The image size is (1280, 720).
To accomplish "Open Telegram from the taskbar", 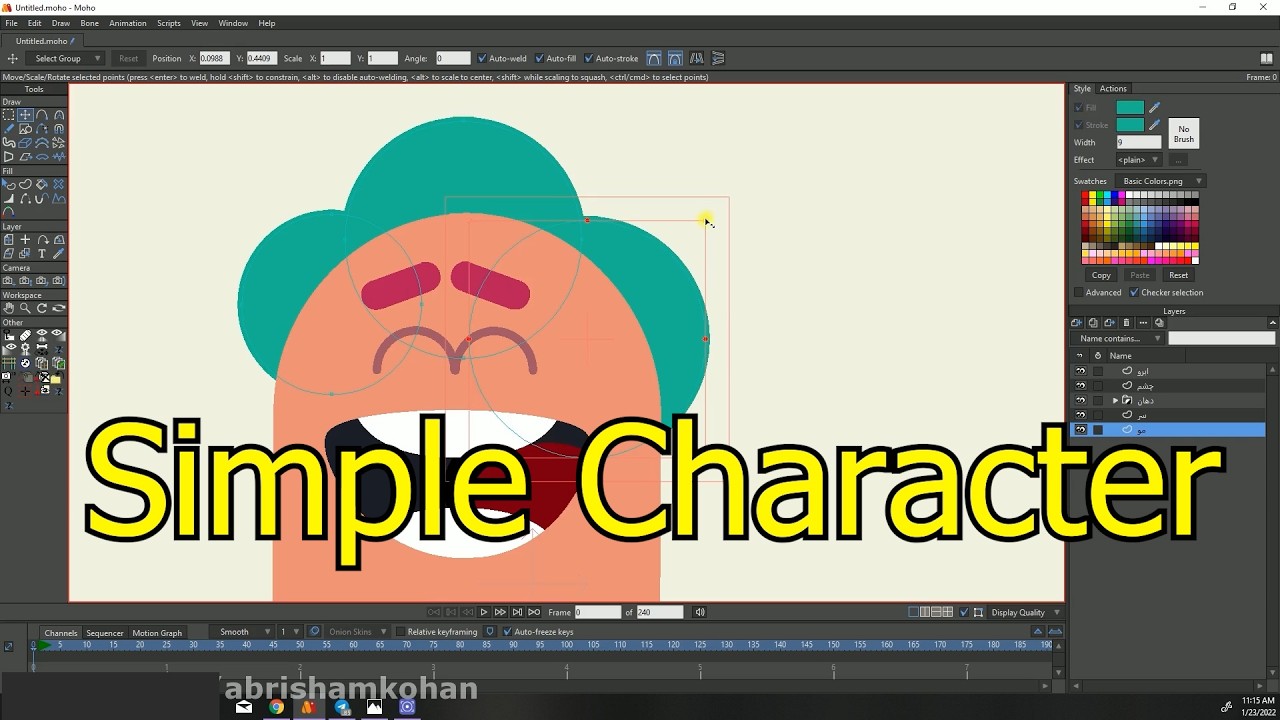I will click(342, 707).
